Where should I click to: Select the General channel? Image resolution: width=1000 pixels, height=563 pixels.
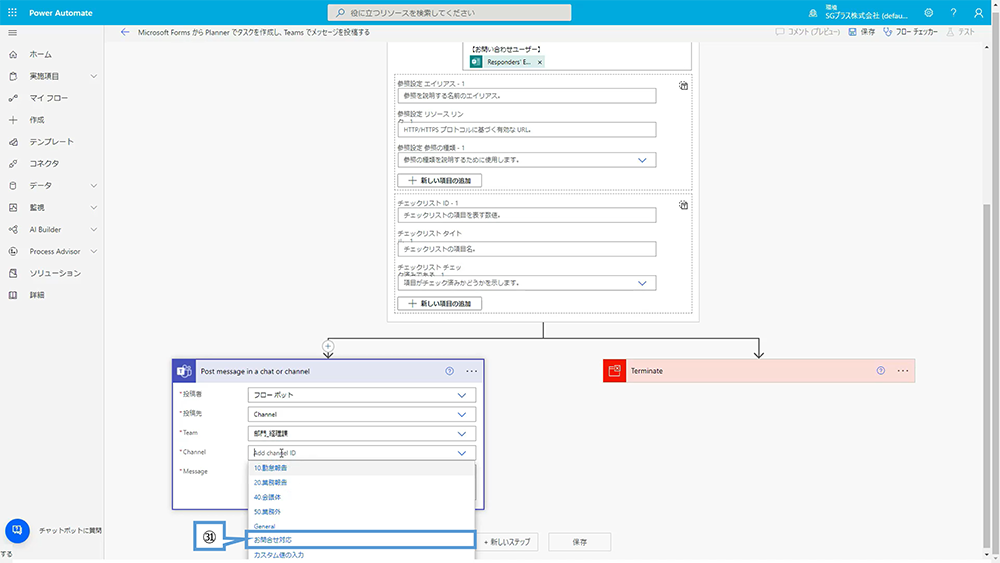click(x=361, y=526)
